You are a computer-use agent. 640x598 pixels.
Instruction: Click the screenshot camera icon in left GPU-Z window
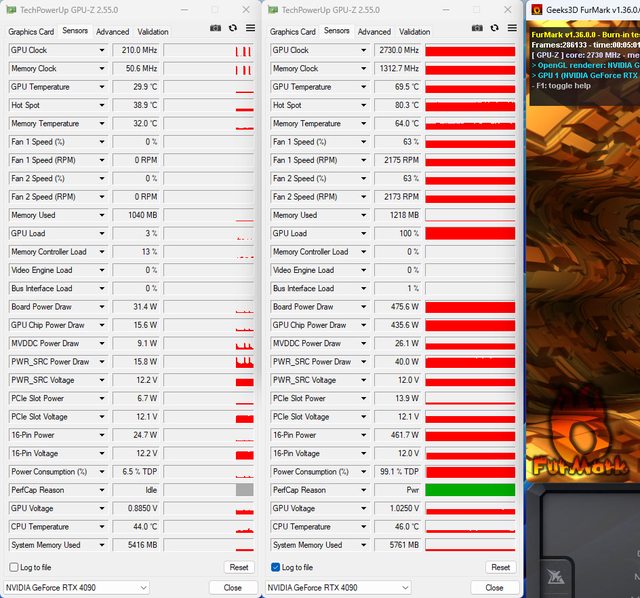(215, 29)
